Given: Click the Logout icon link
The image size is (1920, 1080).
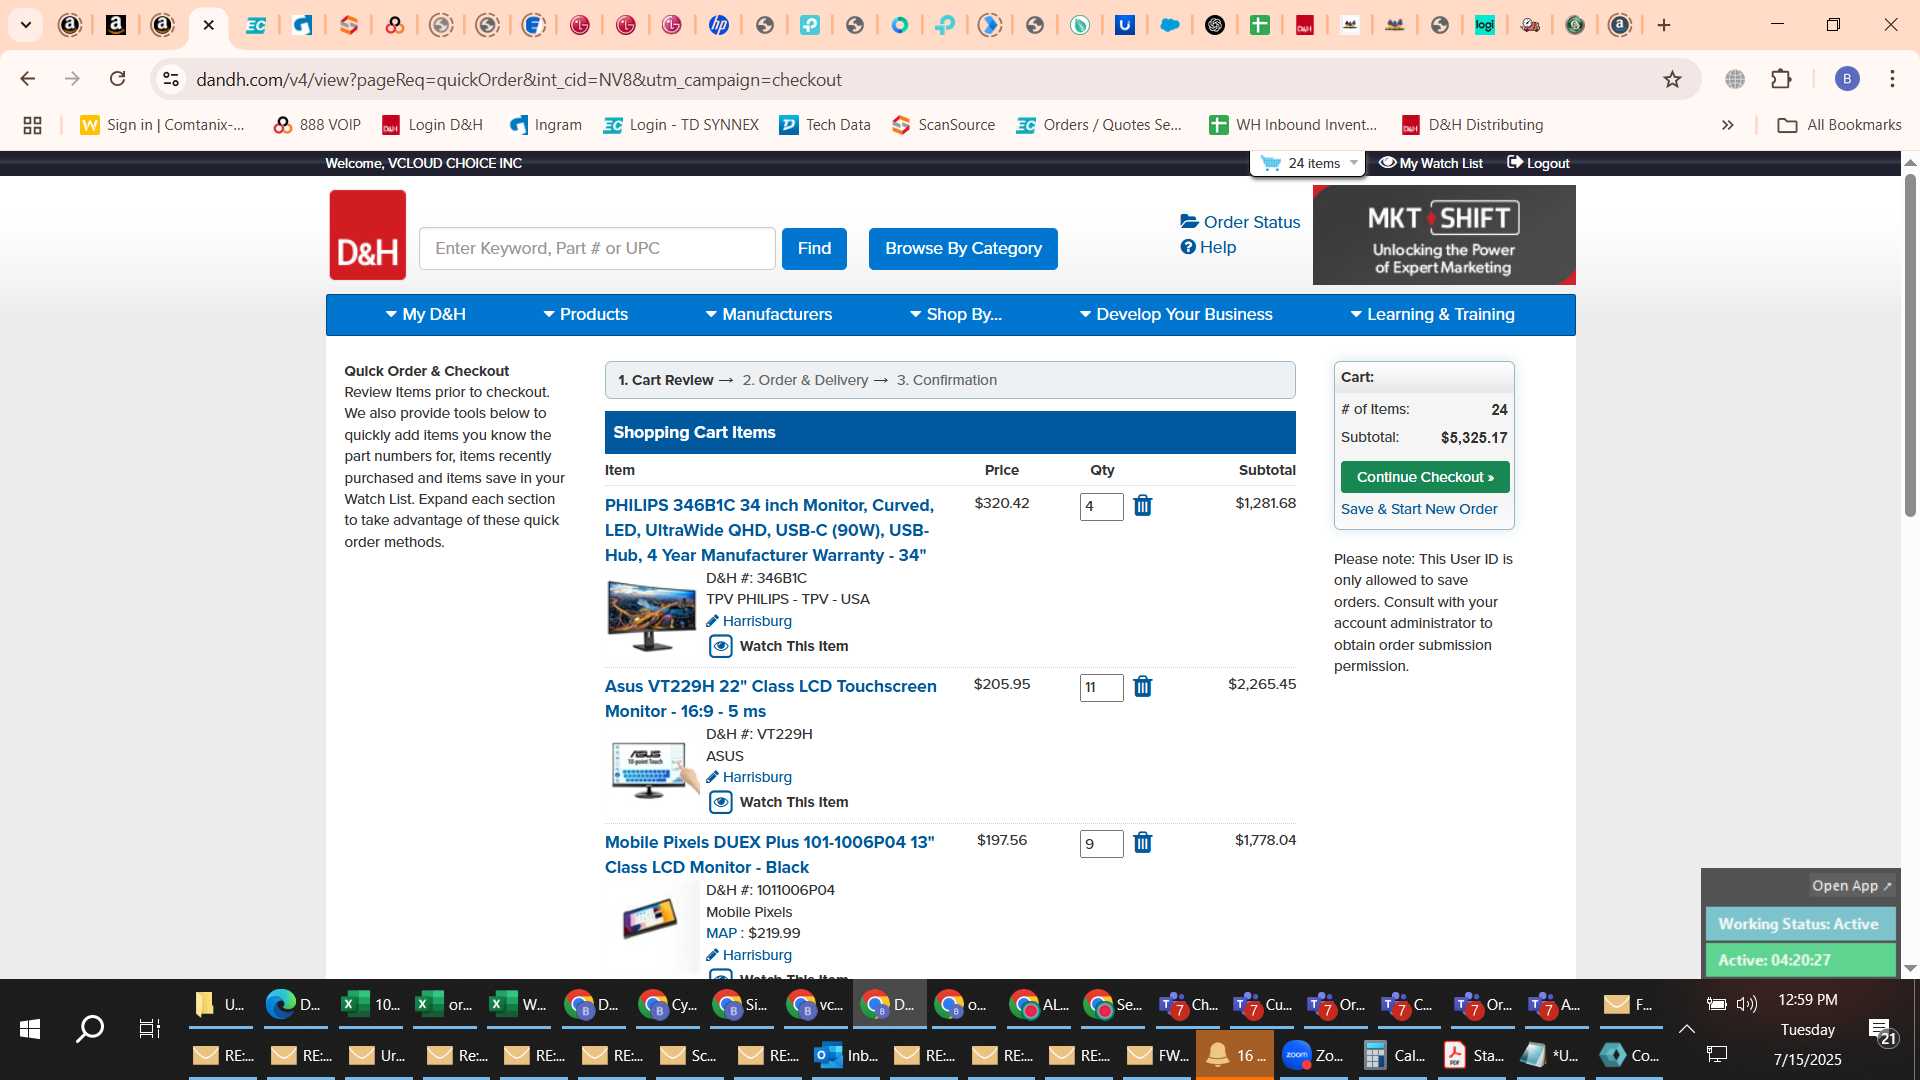Looking at the screenshot, I should pos(1538,163).
